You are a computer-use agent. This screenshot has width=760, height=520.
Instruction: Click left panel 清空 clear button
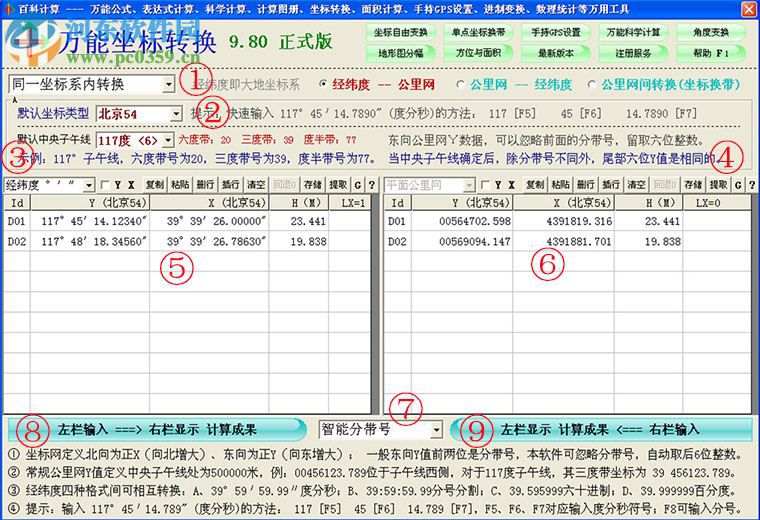[256, 185]
